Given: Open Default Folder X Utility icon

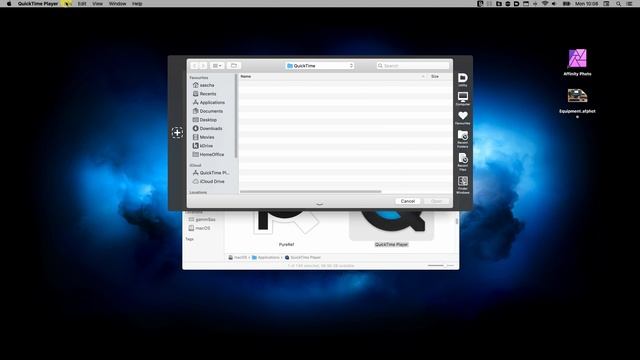Looking at the screenshot, I should (462, 79).
